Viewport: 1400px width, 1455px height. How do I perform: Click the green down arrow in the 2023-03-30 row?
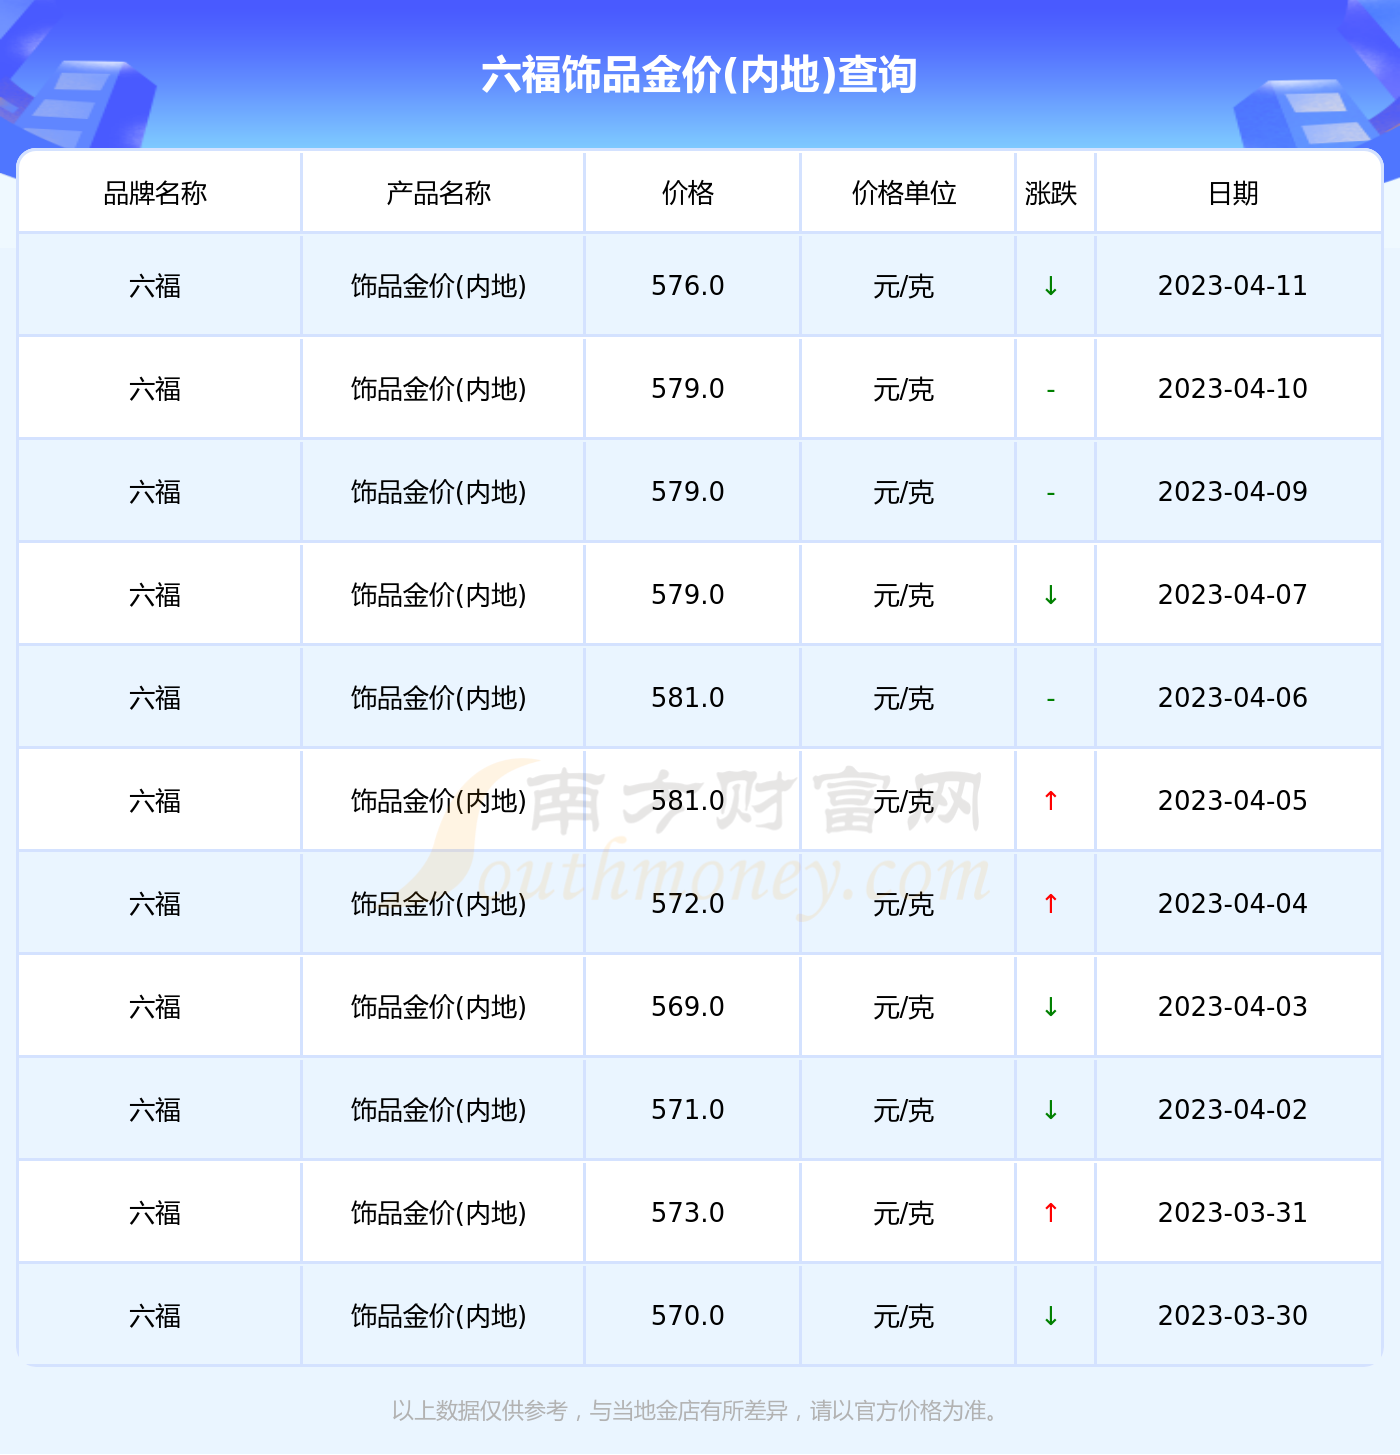(1051, 1316)
